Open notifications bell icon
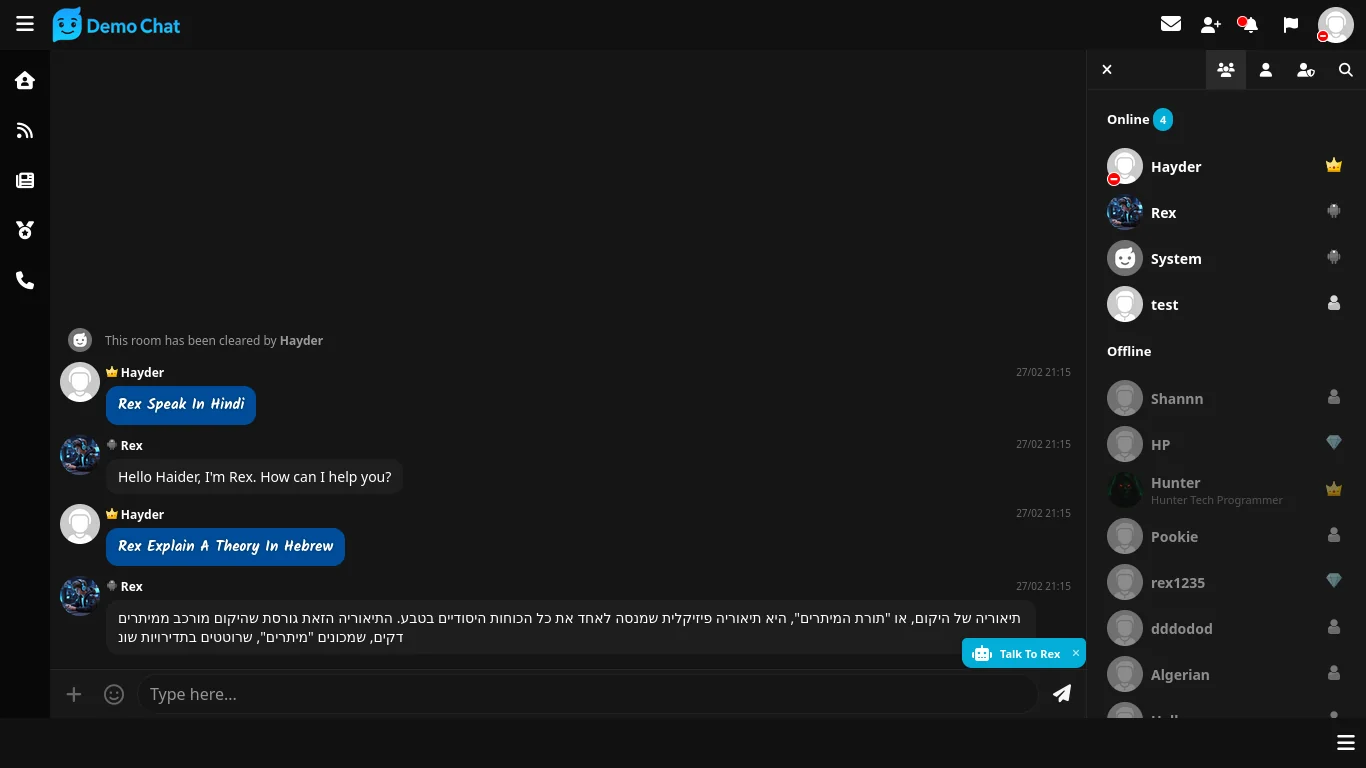The height and width of the screenshot is (768, 1366). 1249,25
